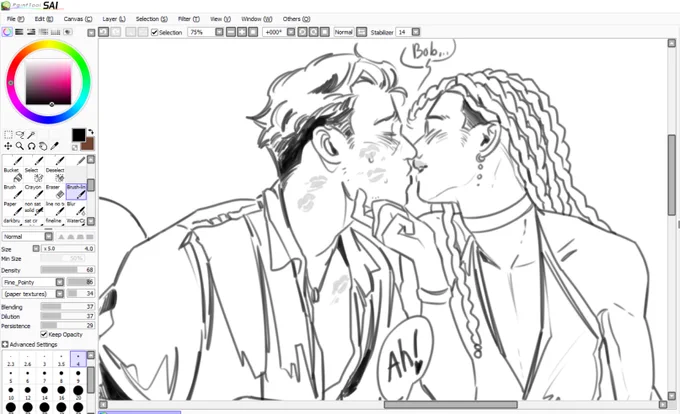Click the canvas horizontal scrollbar thumb
The height and width of the screenshot is (414, 680).
450,404
